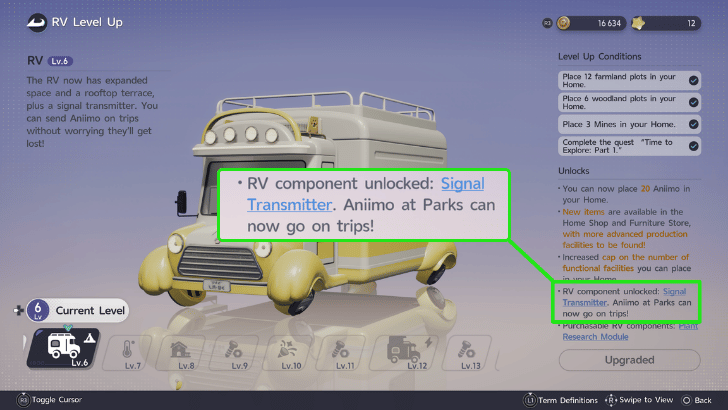
Task: Click the D-pad icon beside Current Level
Action: pos(19,310)
